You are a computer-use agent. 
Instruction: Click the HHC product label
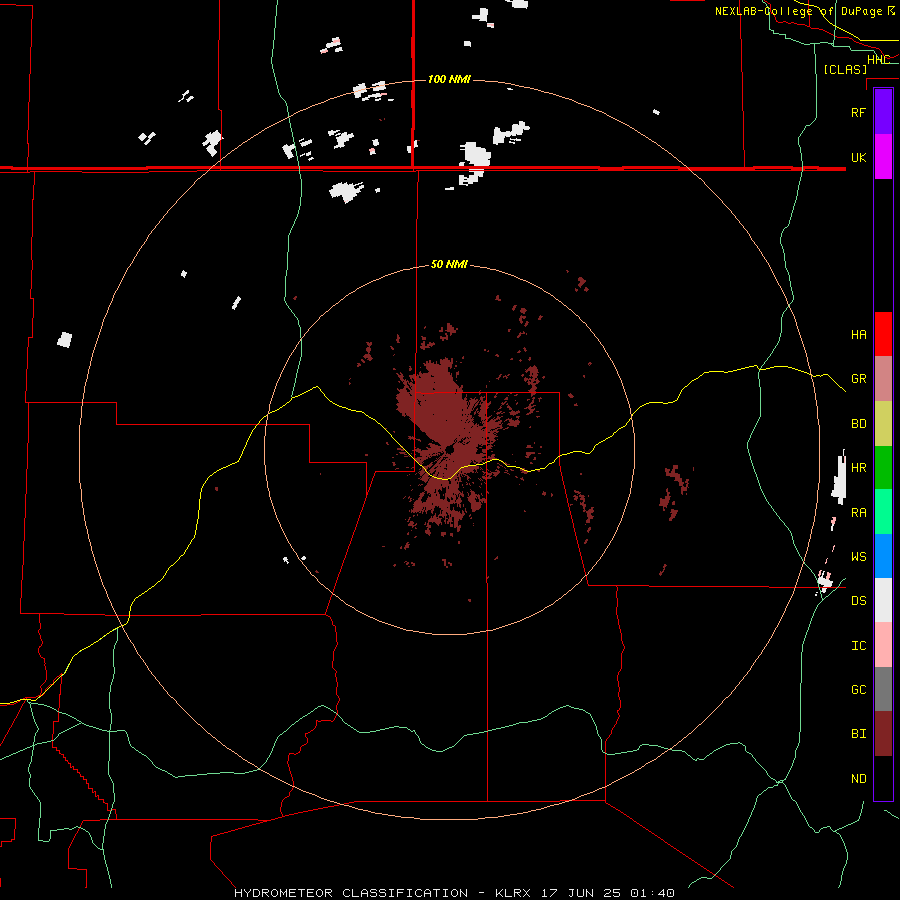[878, 60]
